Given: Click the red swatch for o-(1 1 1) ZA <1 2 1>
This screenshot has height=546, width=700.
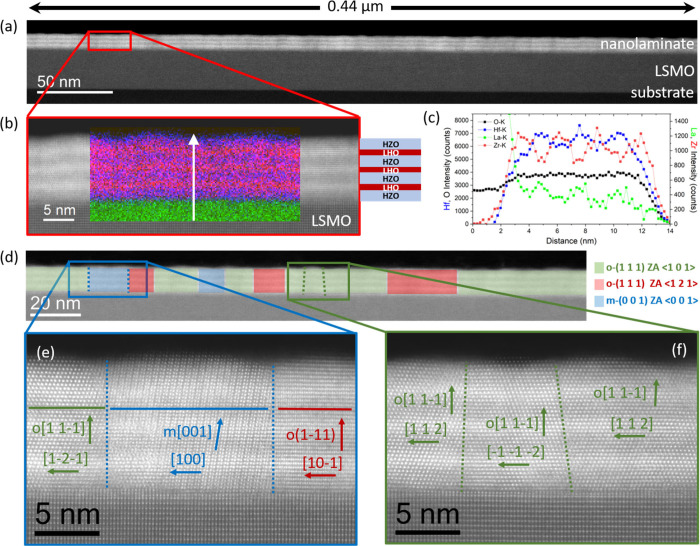Looking at the screenshot, I should (598, 284).
